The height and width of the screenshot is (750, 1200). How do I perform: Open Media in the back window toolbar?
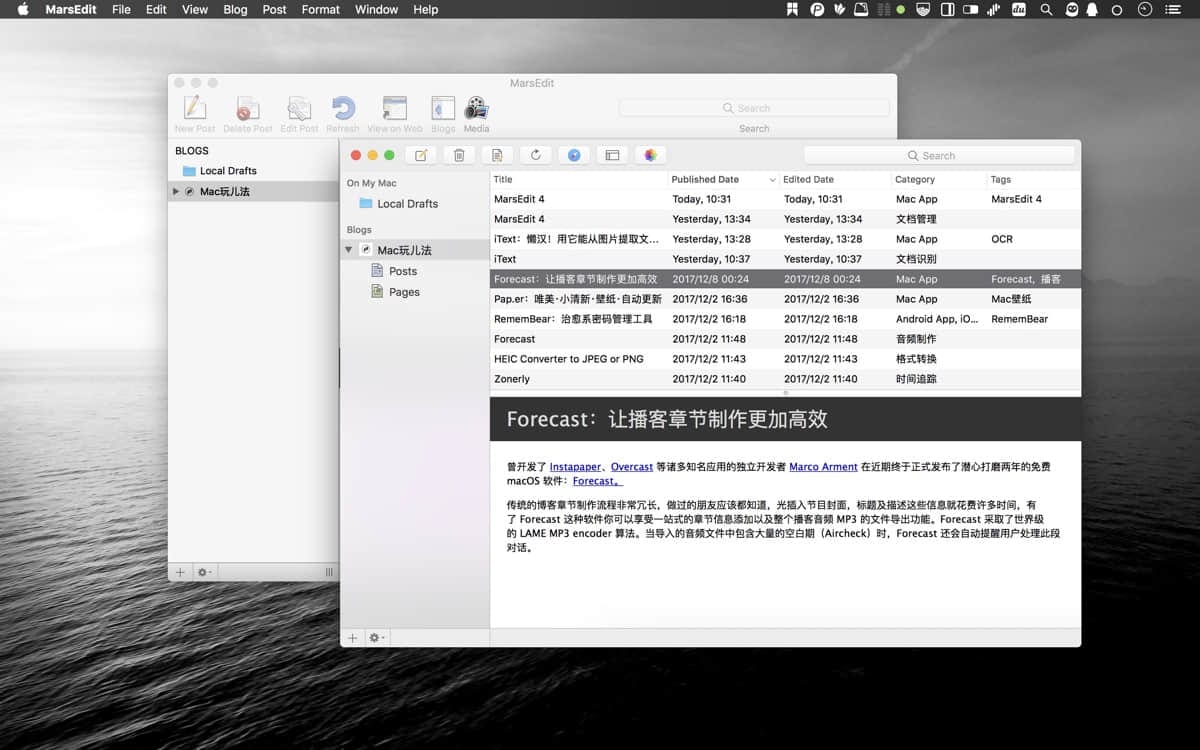pos(476,114)
